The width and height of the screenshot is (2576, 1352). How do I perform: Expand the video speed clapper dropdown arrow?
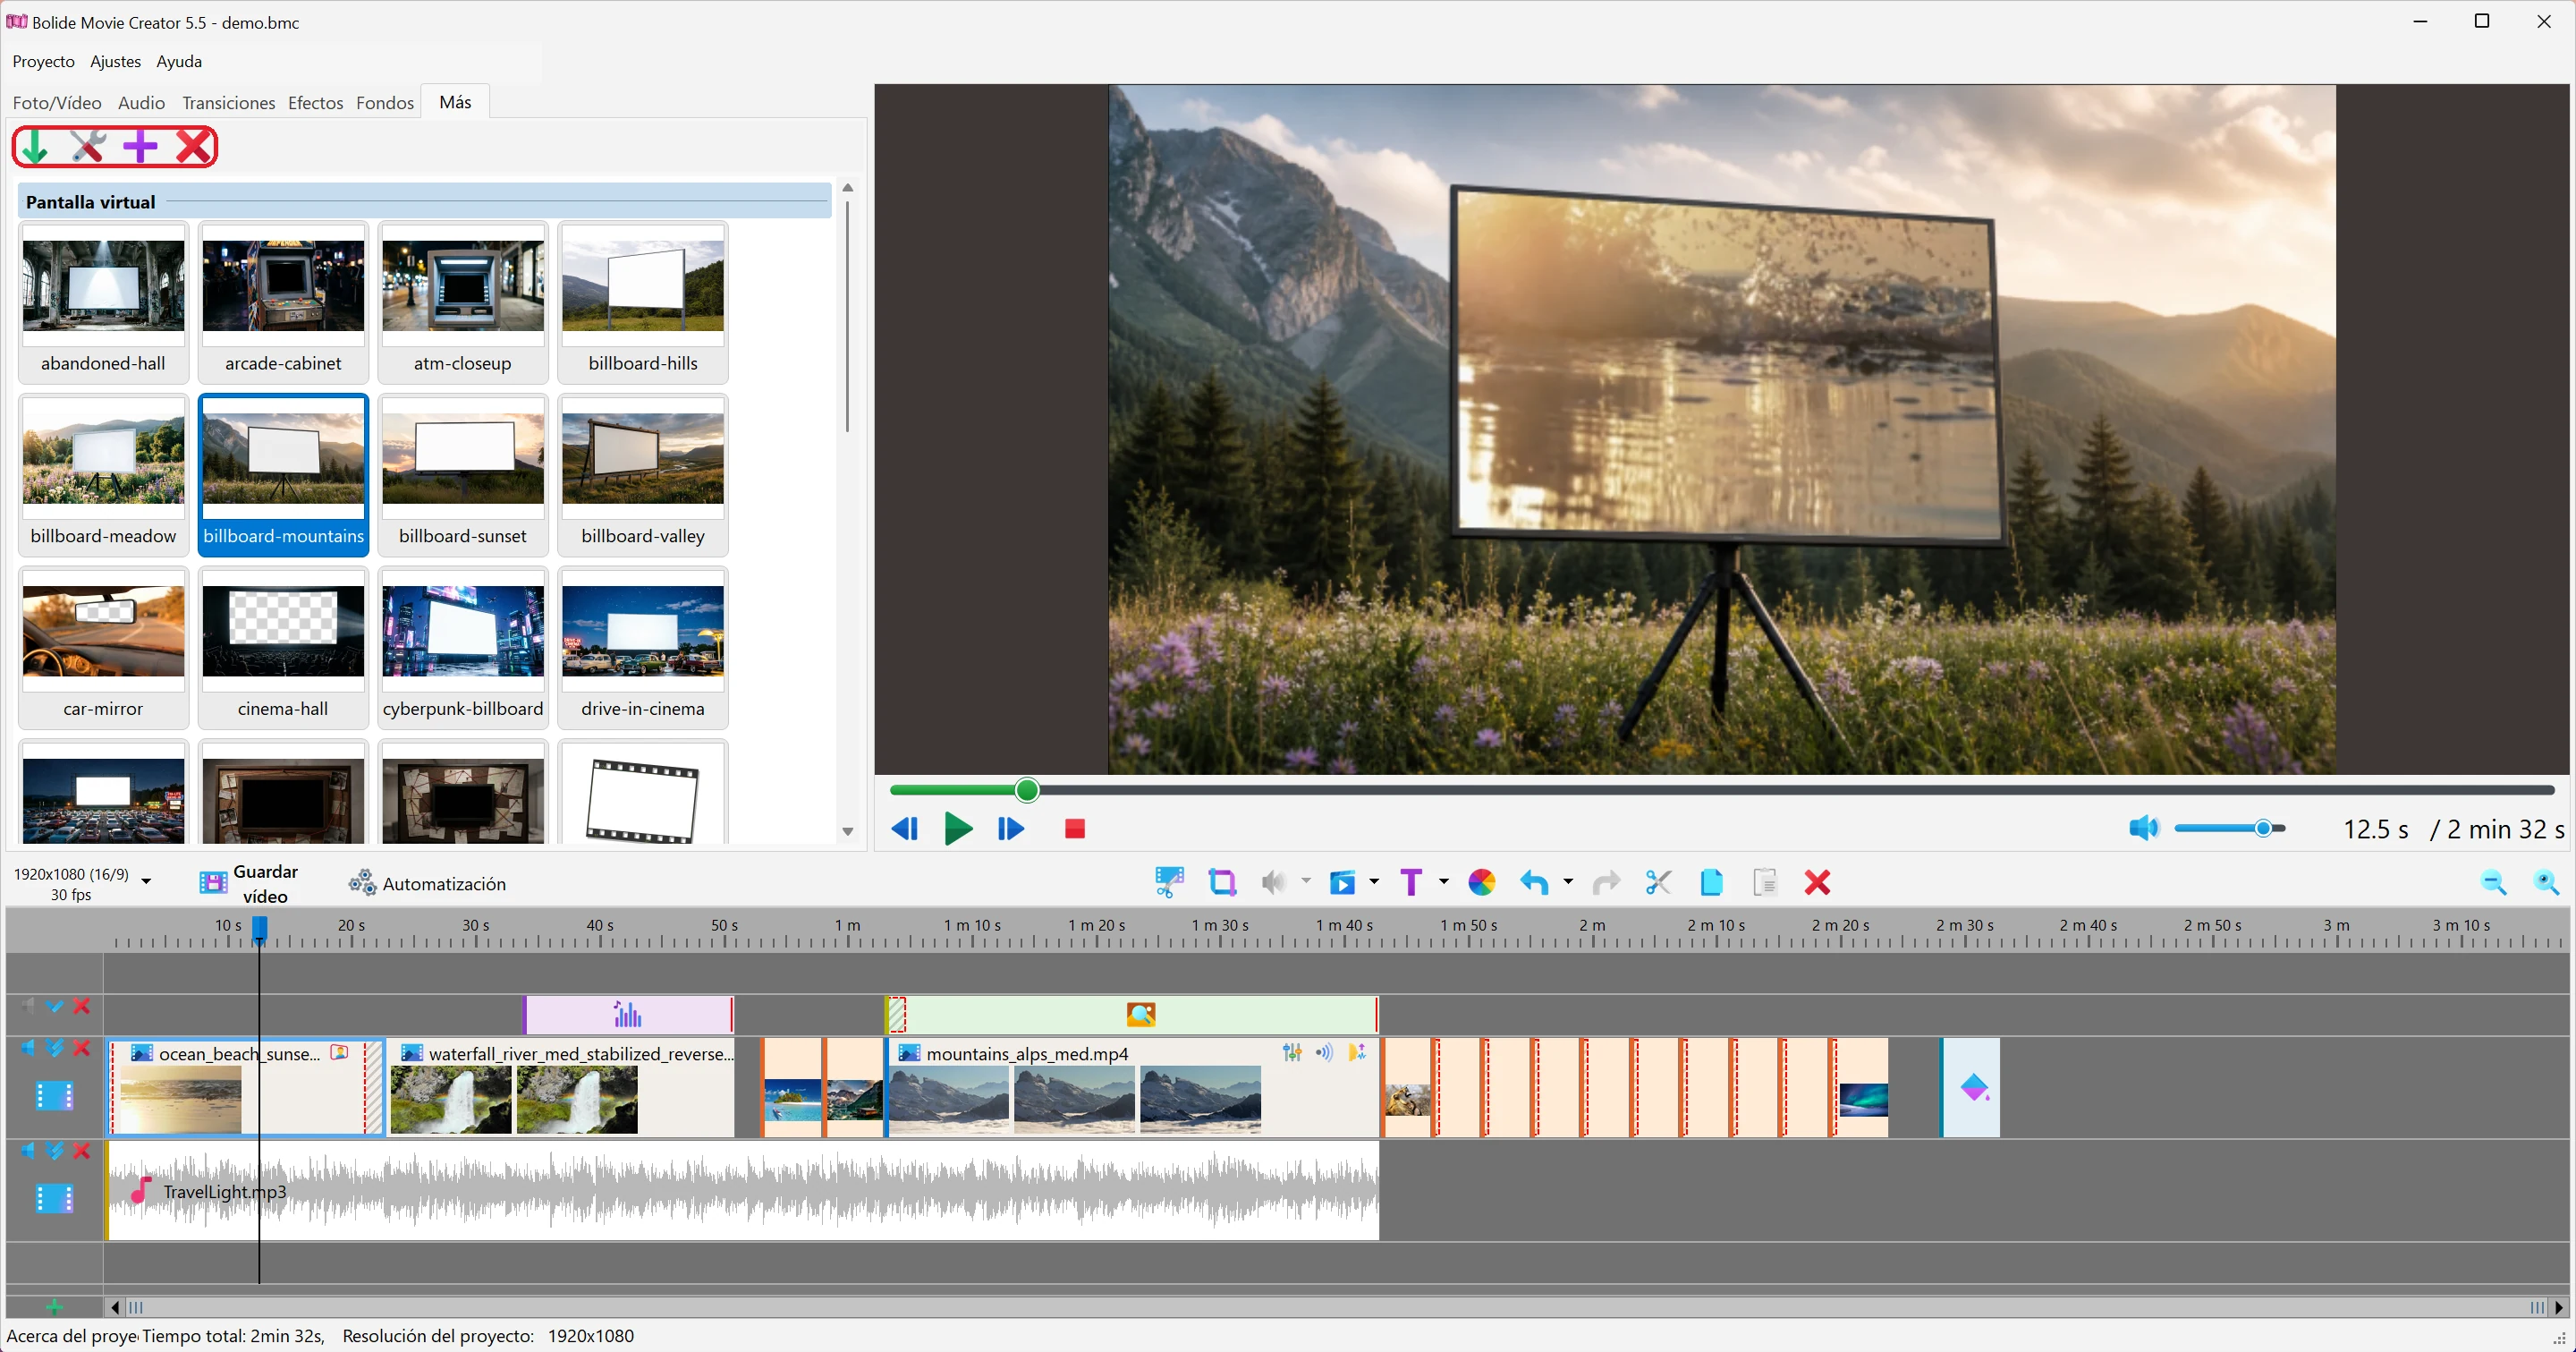tap(1374, 881)
